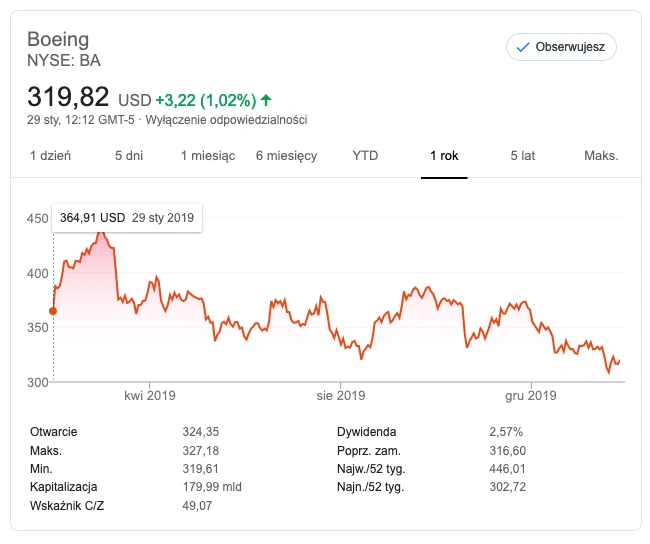Click the Najw./52 tyg. label
The width and height of the screenshot is (650, 544).
coord(371,469)
